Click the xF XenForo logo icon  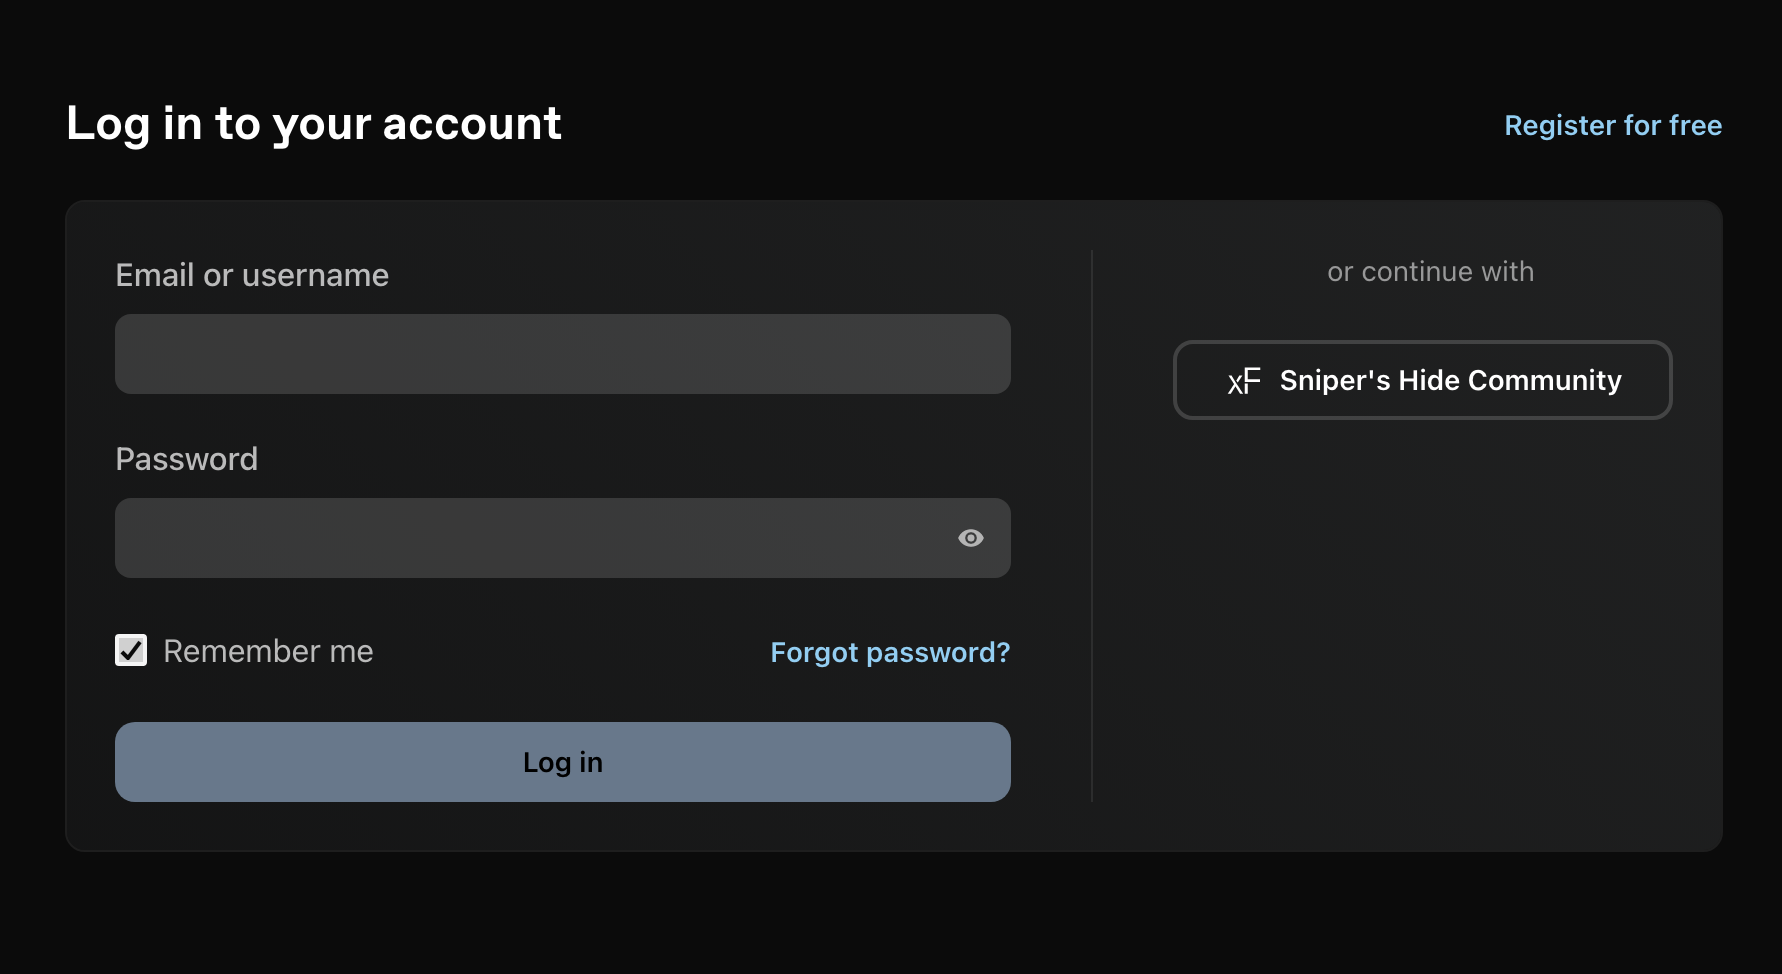[x=1244, y=381]
